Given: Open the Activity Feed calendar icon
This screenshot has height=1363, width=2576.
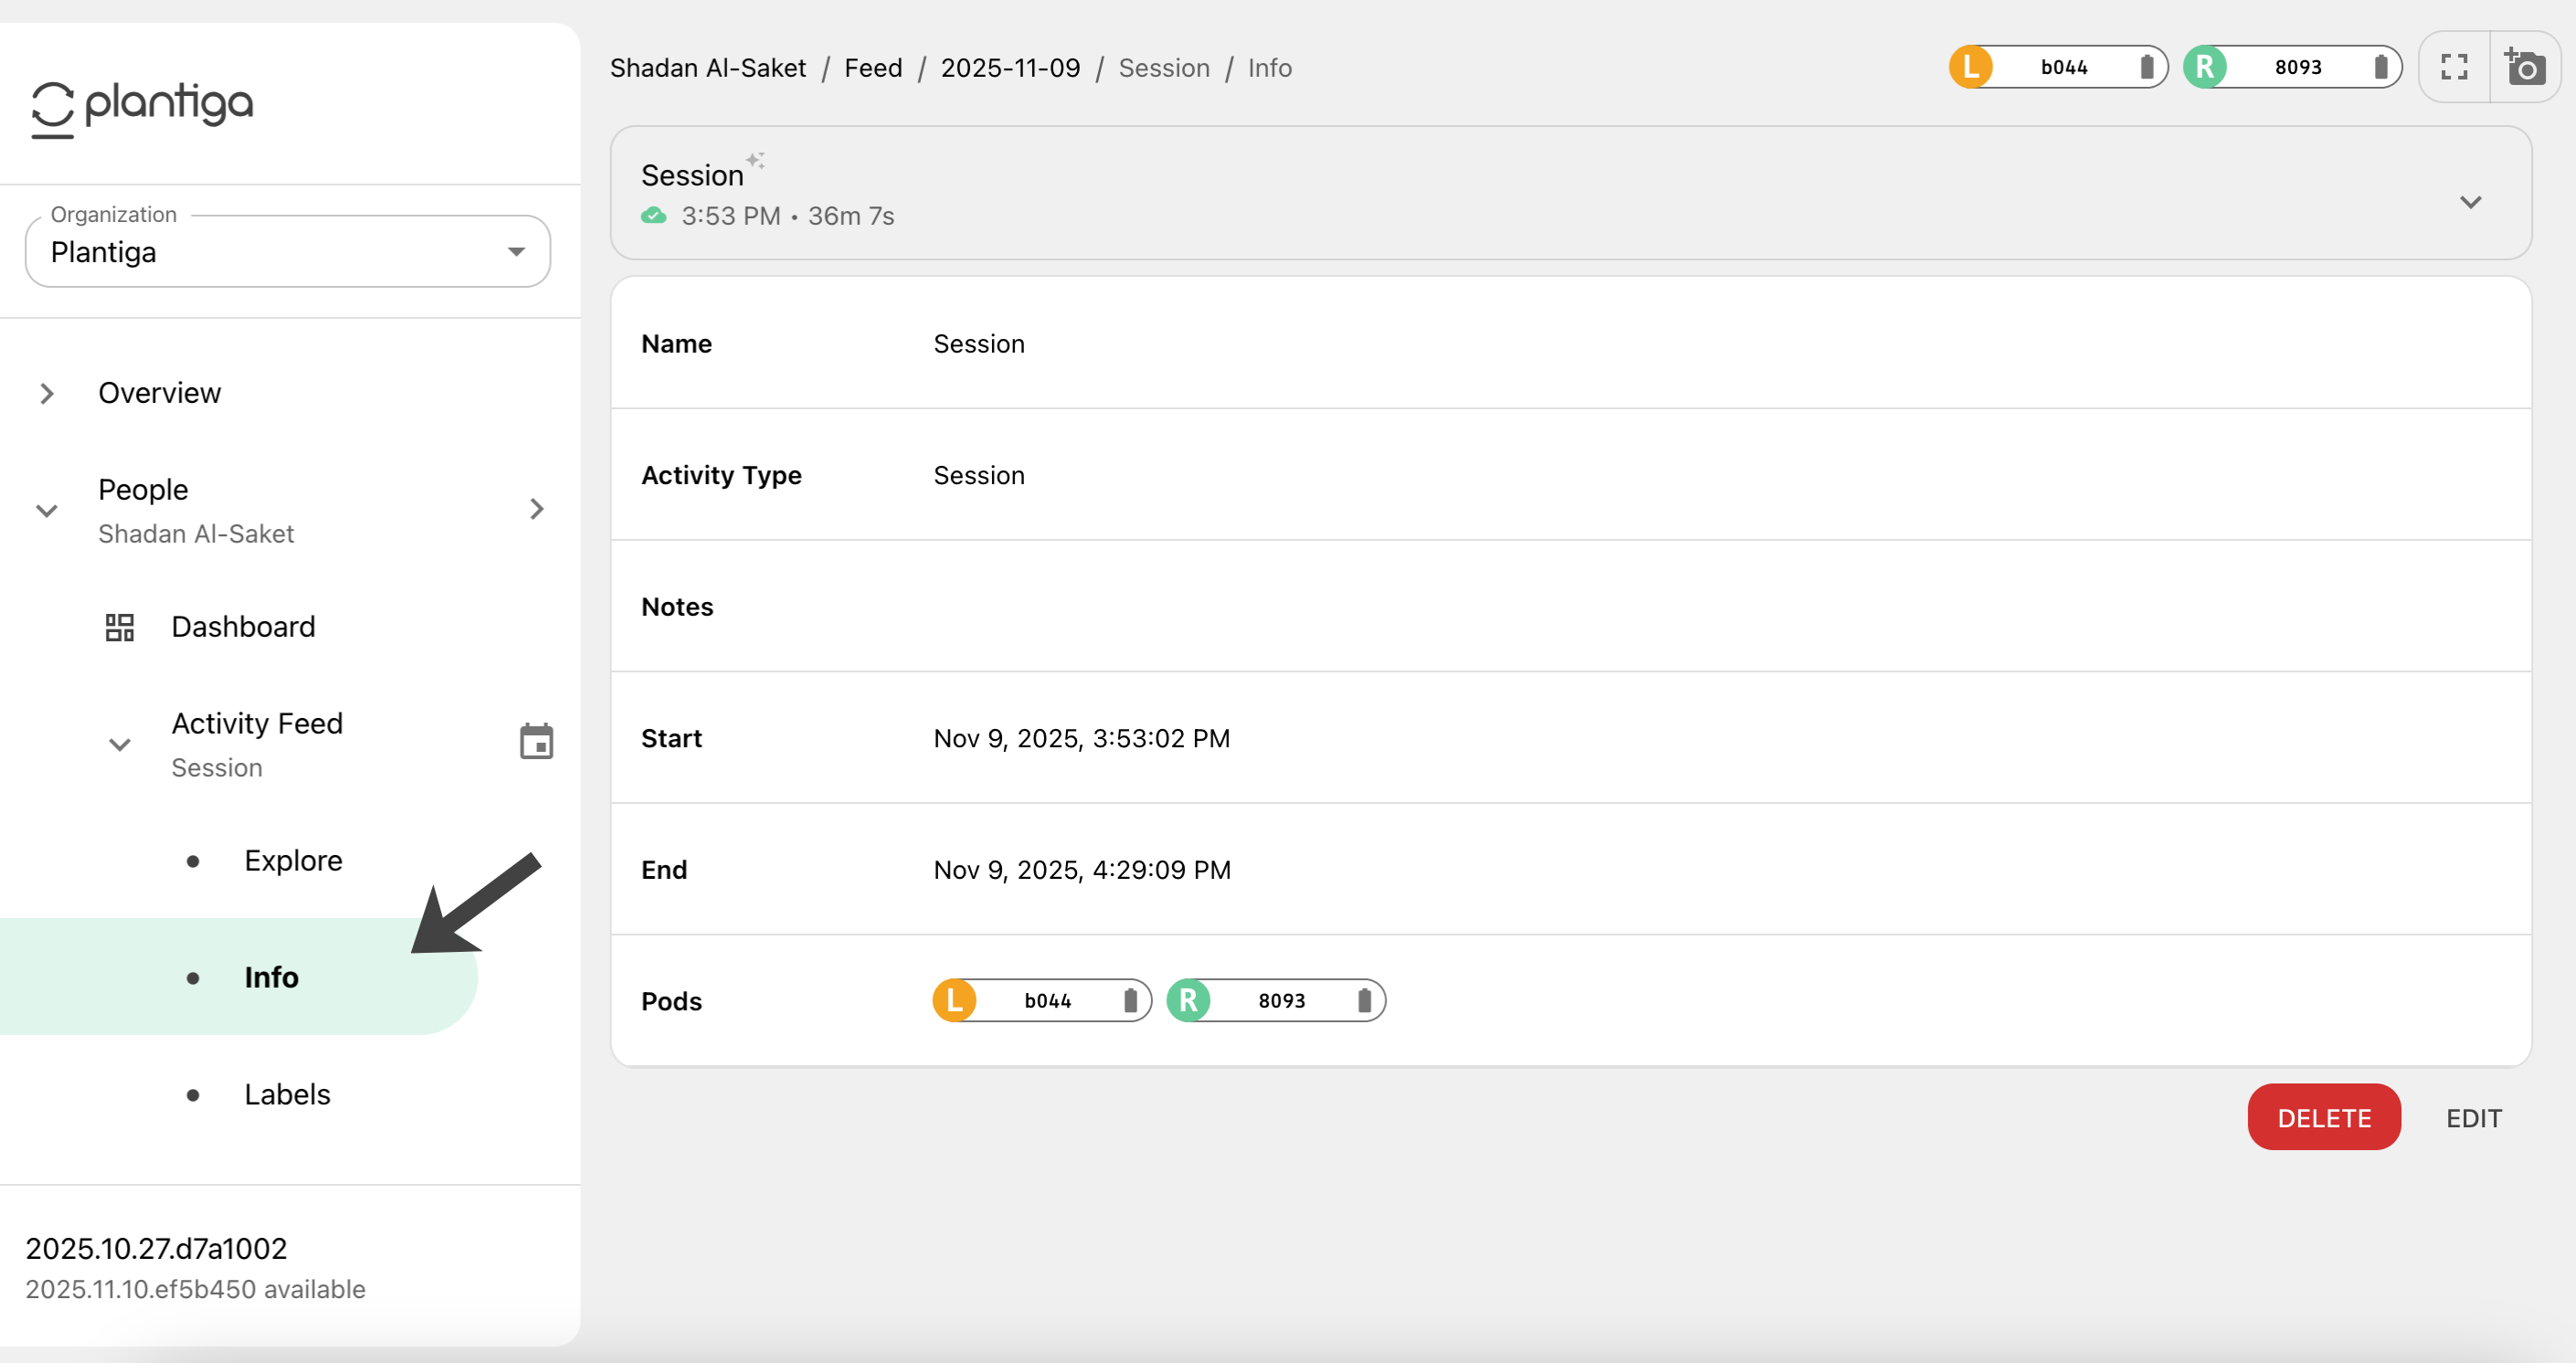Looking at the screenshot, I should [536, 742].
